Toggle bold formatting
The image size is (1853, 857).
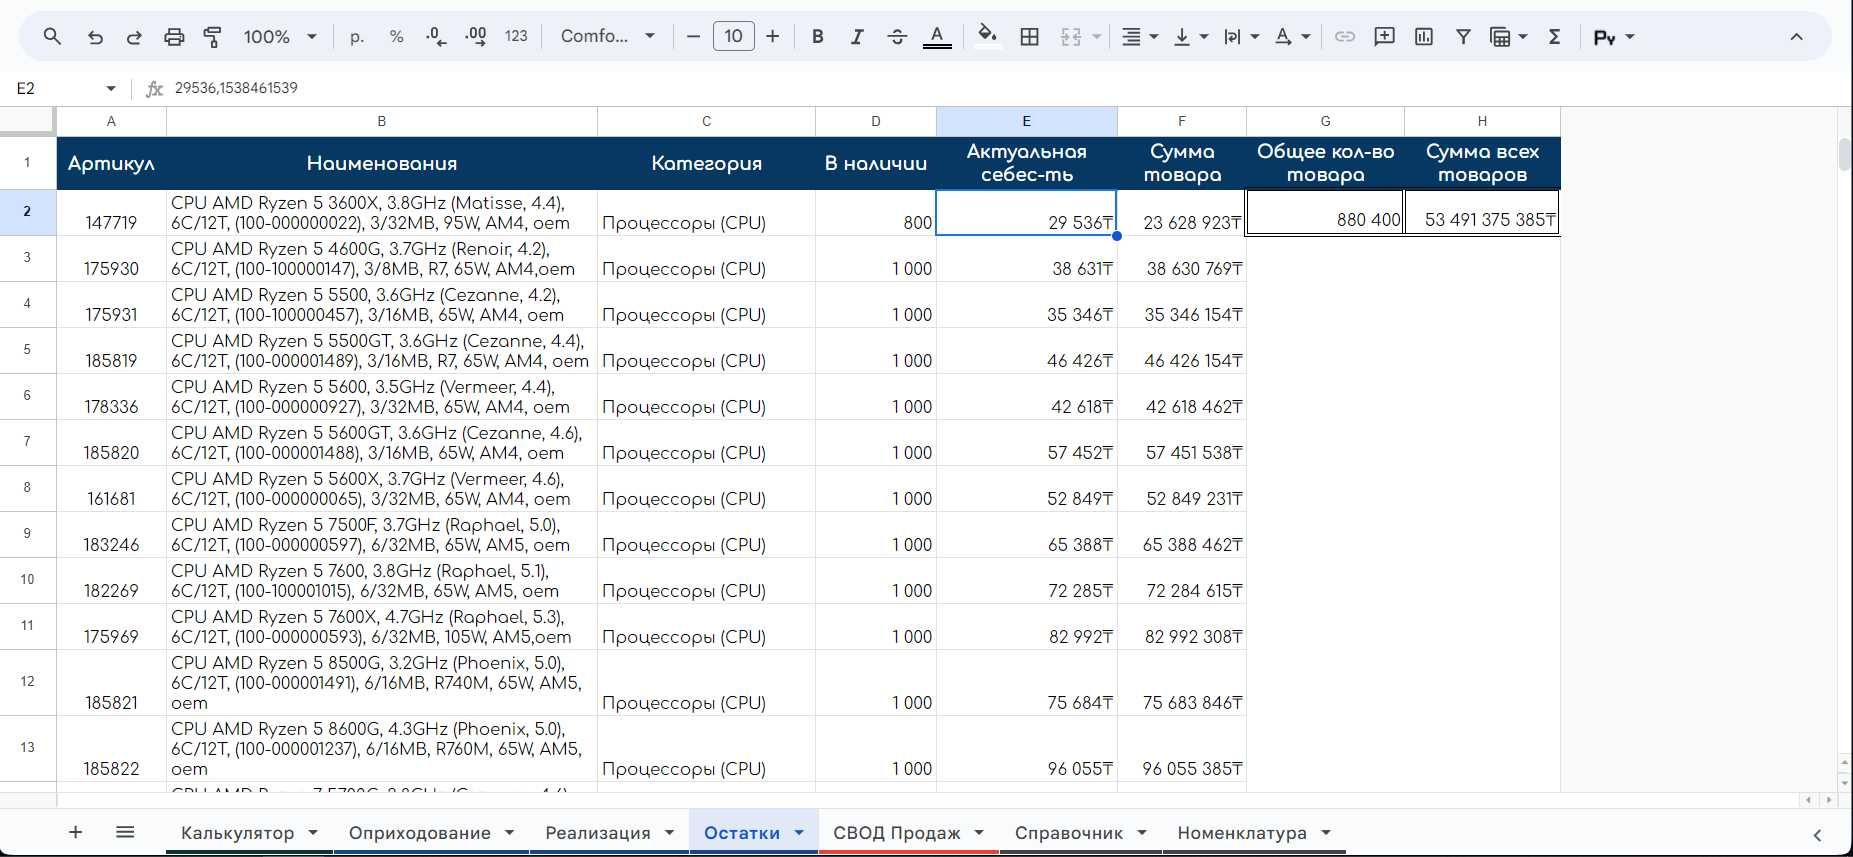(817, 36)
